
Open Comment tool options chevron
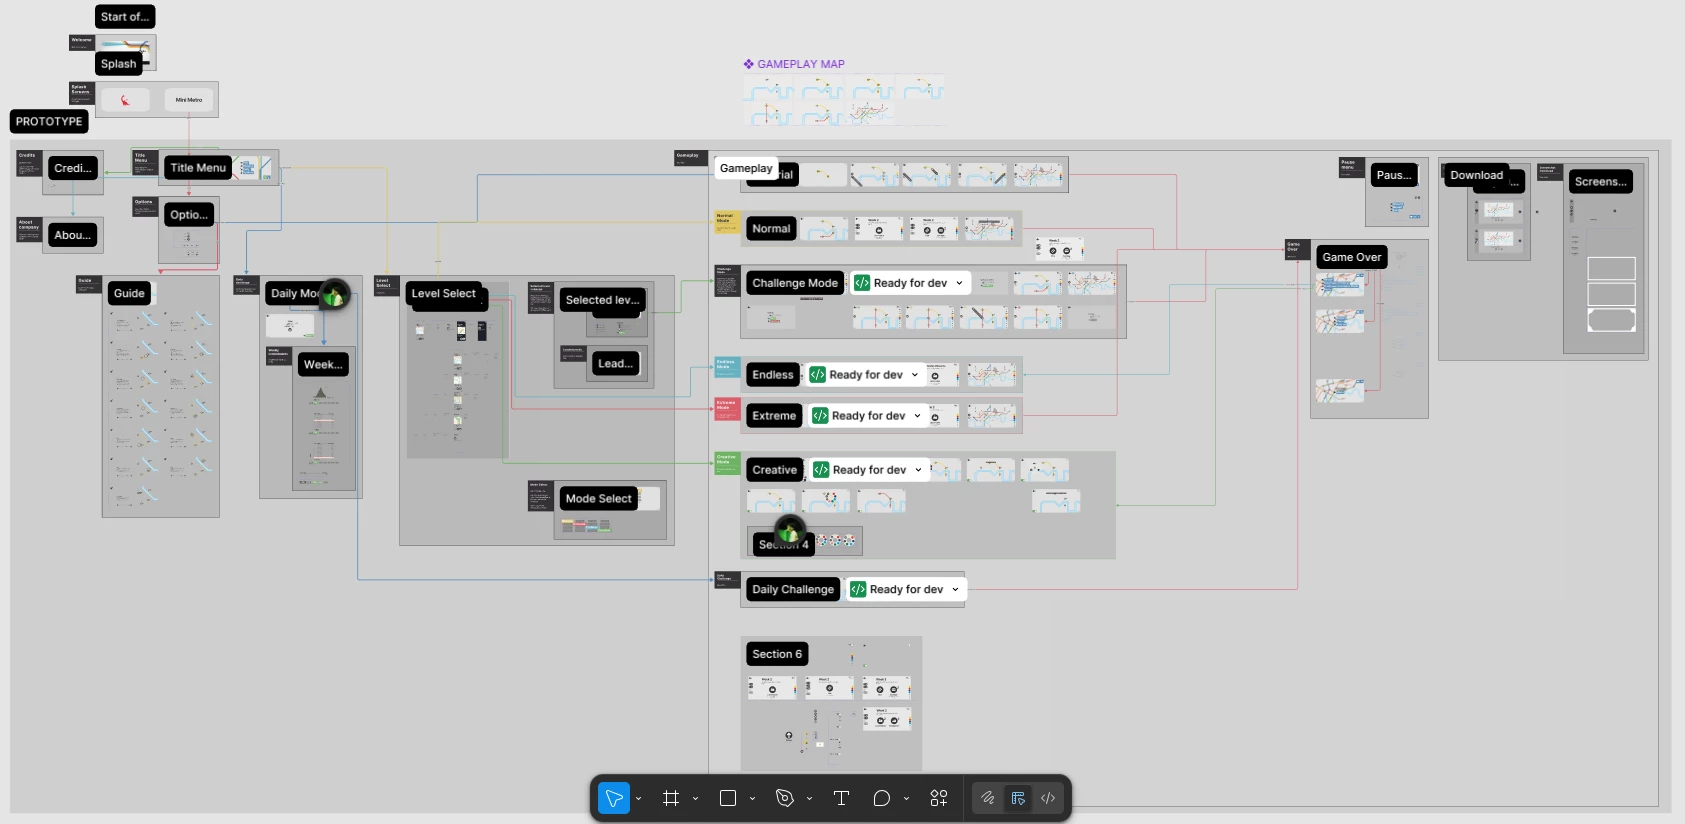coord(906,799)
